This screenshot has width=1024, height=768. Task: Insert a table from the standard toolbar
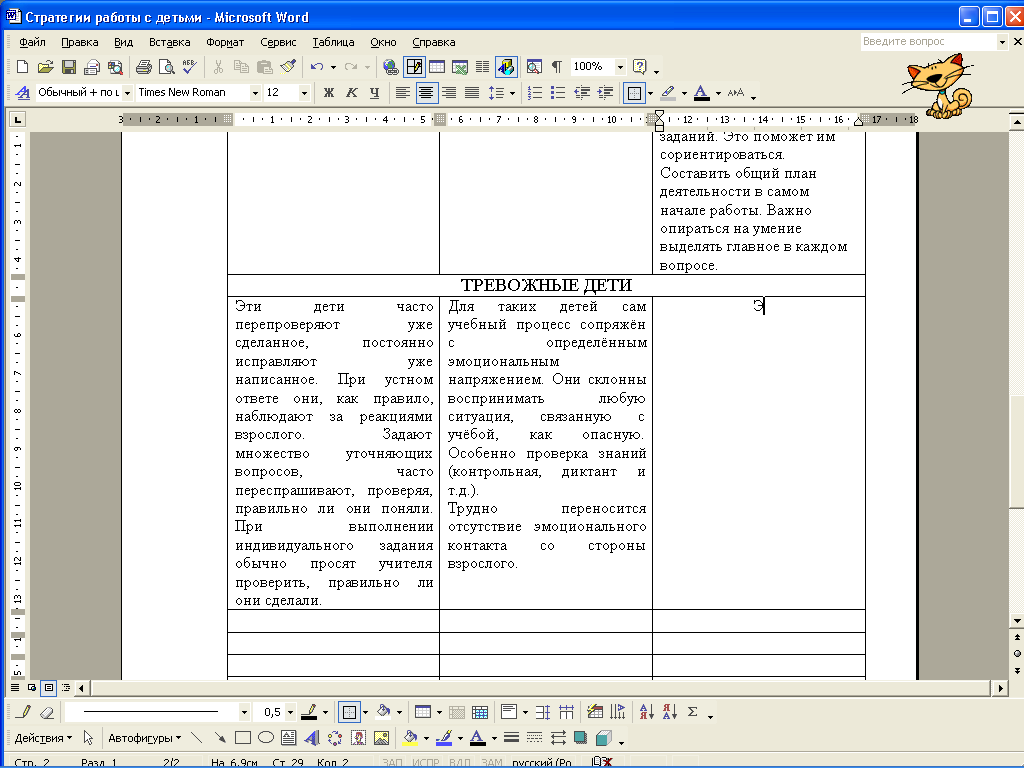[x=437, y=67]
